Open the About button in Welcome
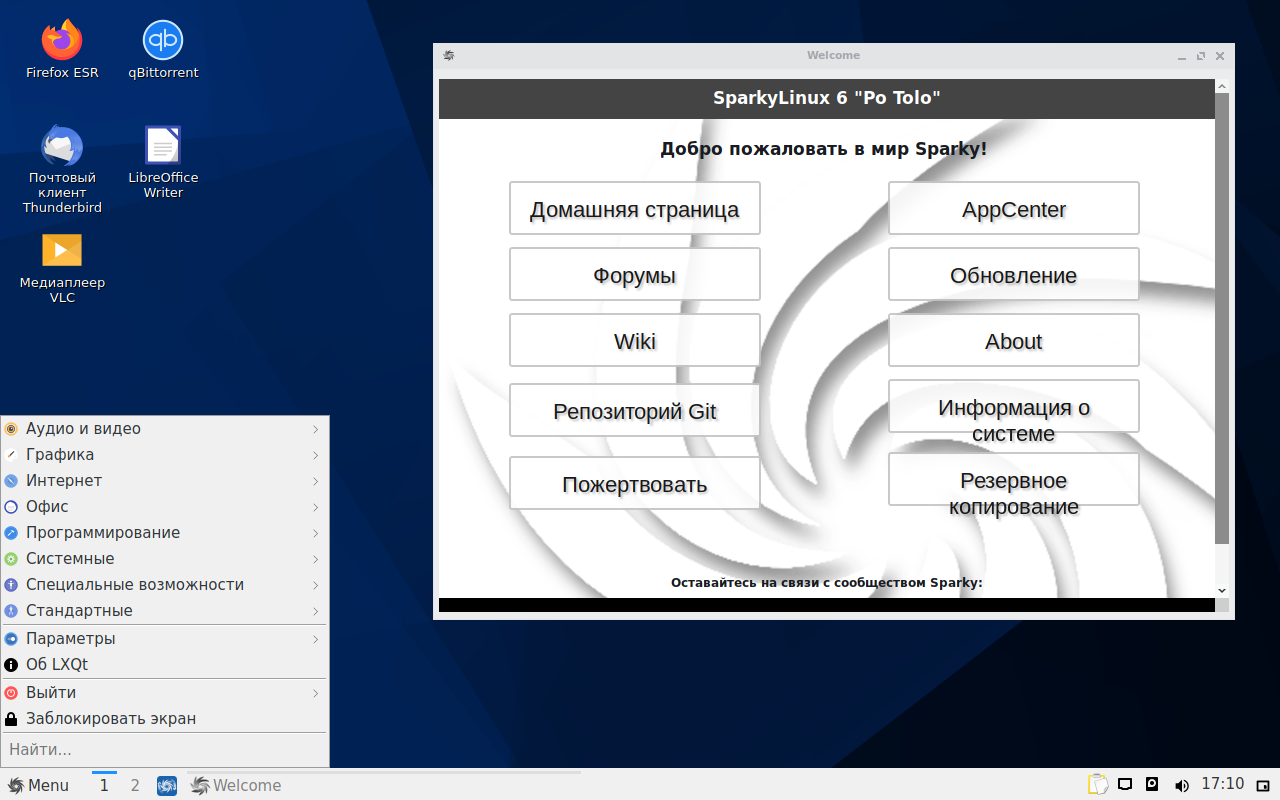Screen dimensions: 1280x800 [1014, 340]
